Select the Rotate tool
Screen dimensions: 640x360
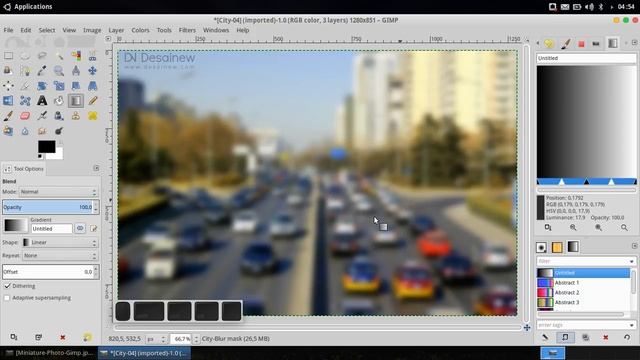pos(42,86)
